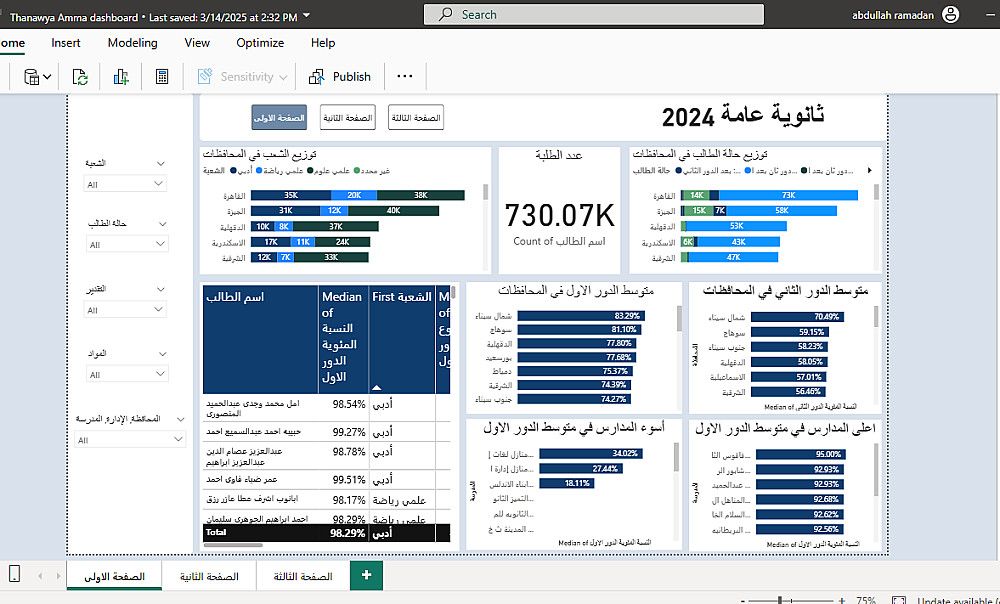Open the حالة الطالب slicer All dropdown
The height and width of the screenshot is (604, 1000).
(x=126, y=244)
